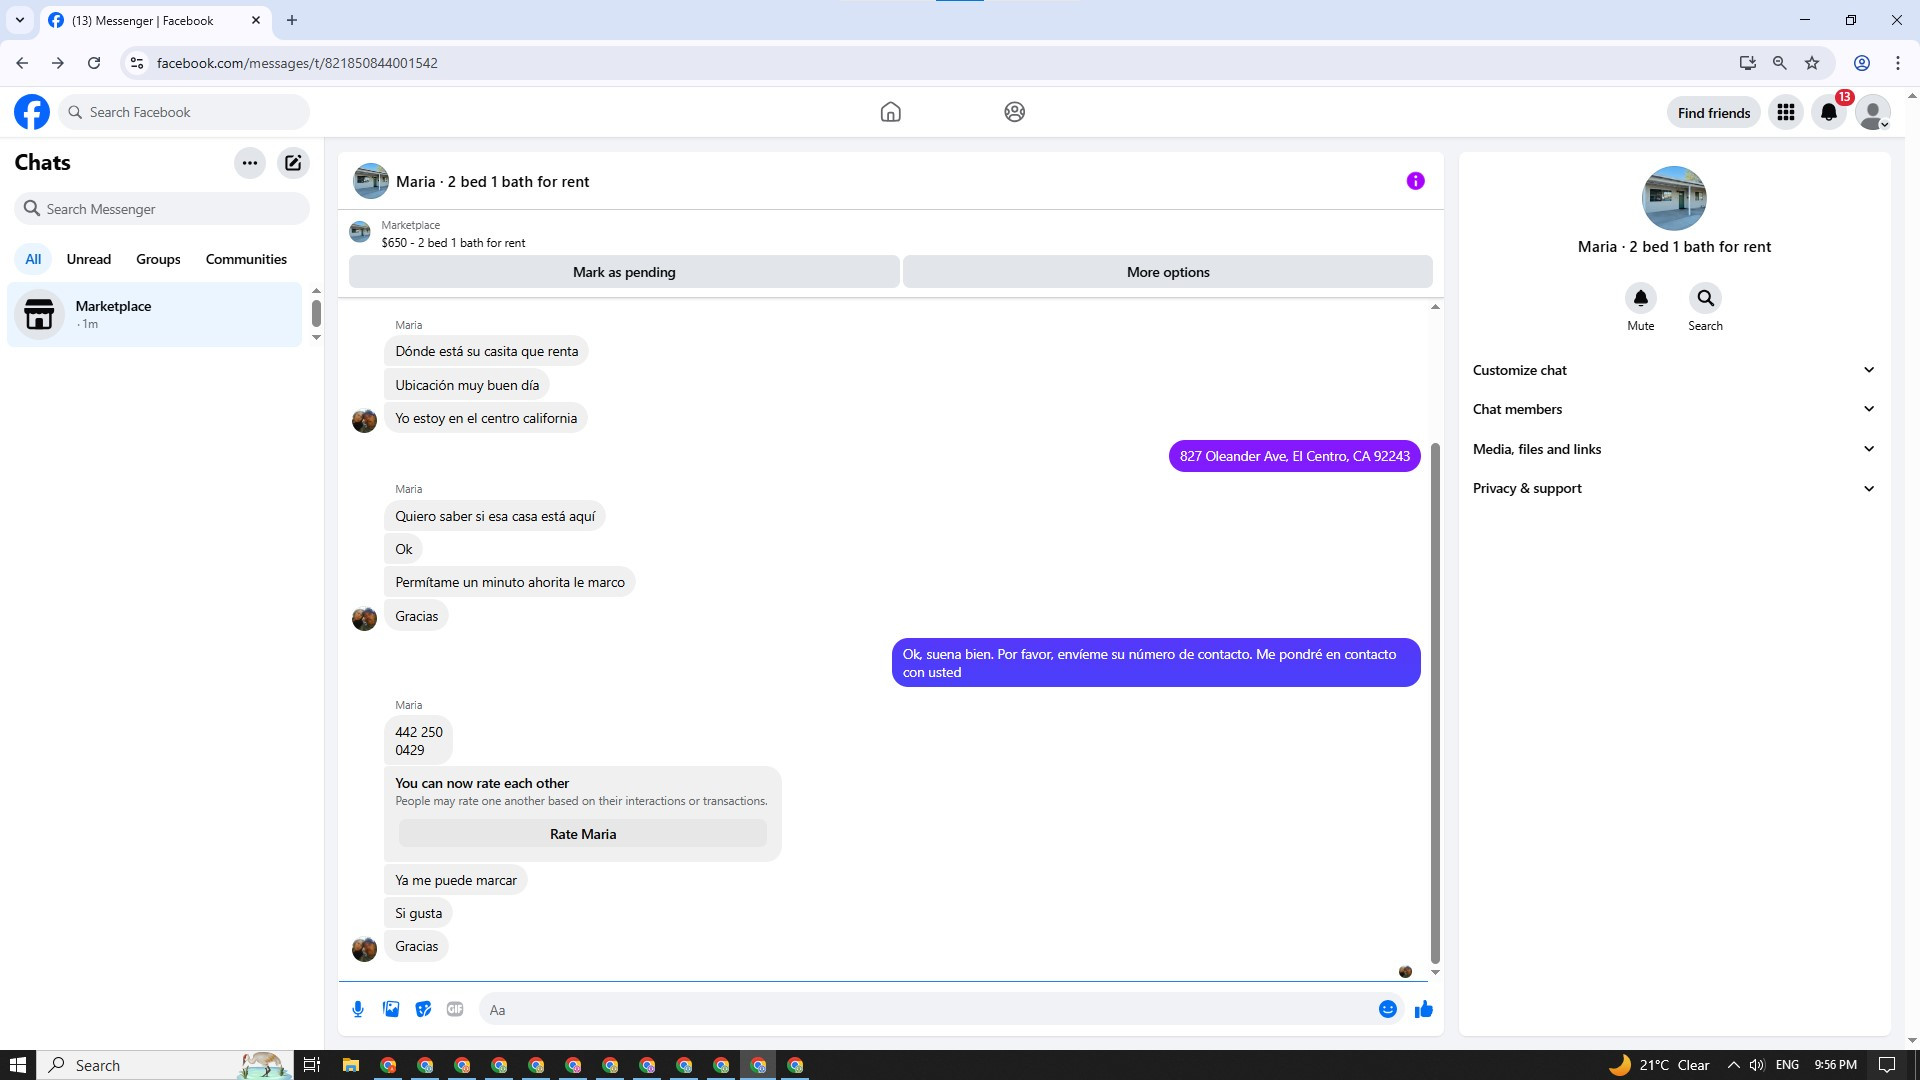This screenshot has width=1920, height=1080.
Task: Open the GIF picker icon
Action: 455,1009
